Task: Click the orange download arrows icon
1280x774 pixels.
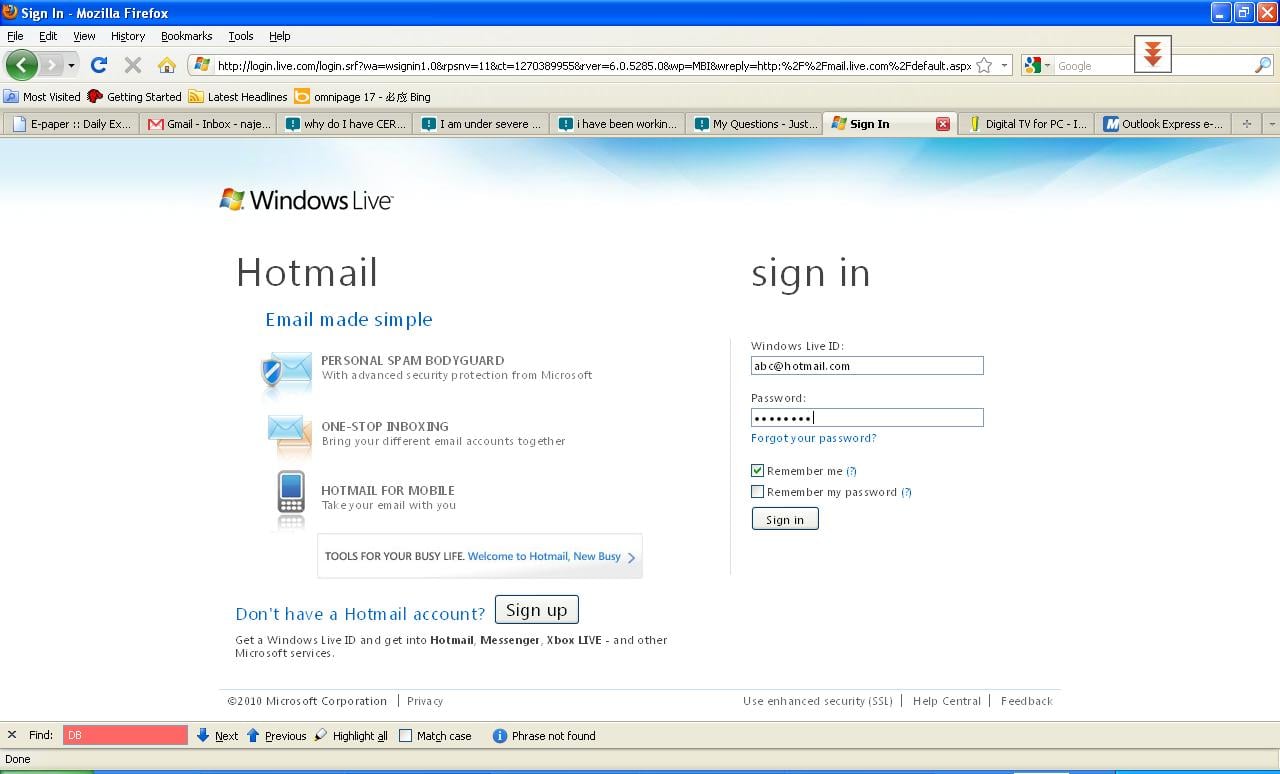Action: [x=1153, y=54]
